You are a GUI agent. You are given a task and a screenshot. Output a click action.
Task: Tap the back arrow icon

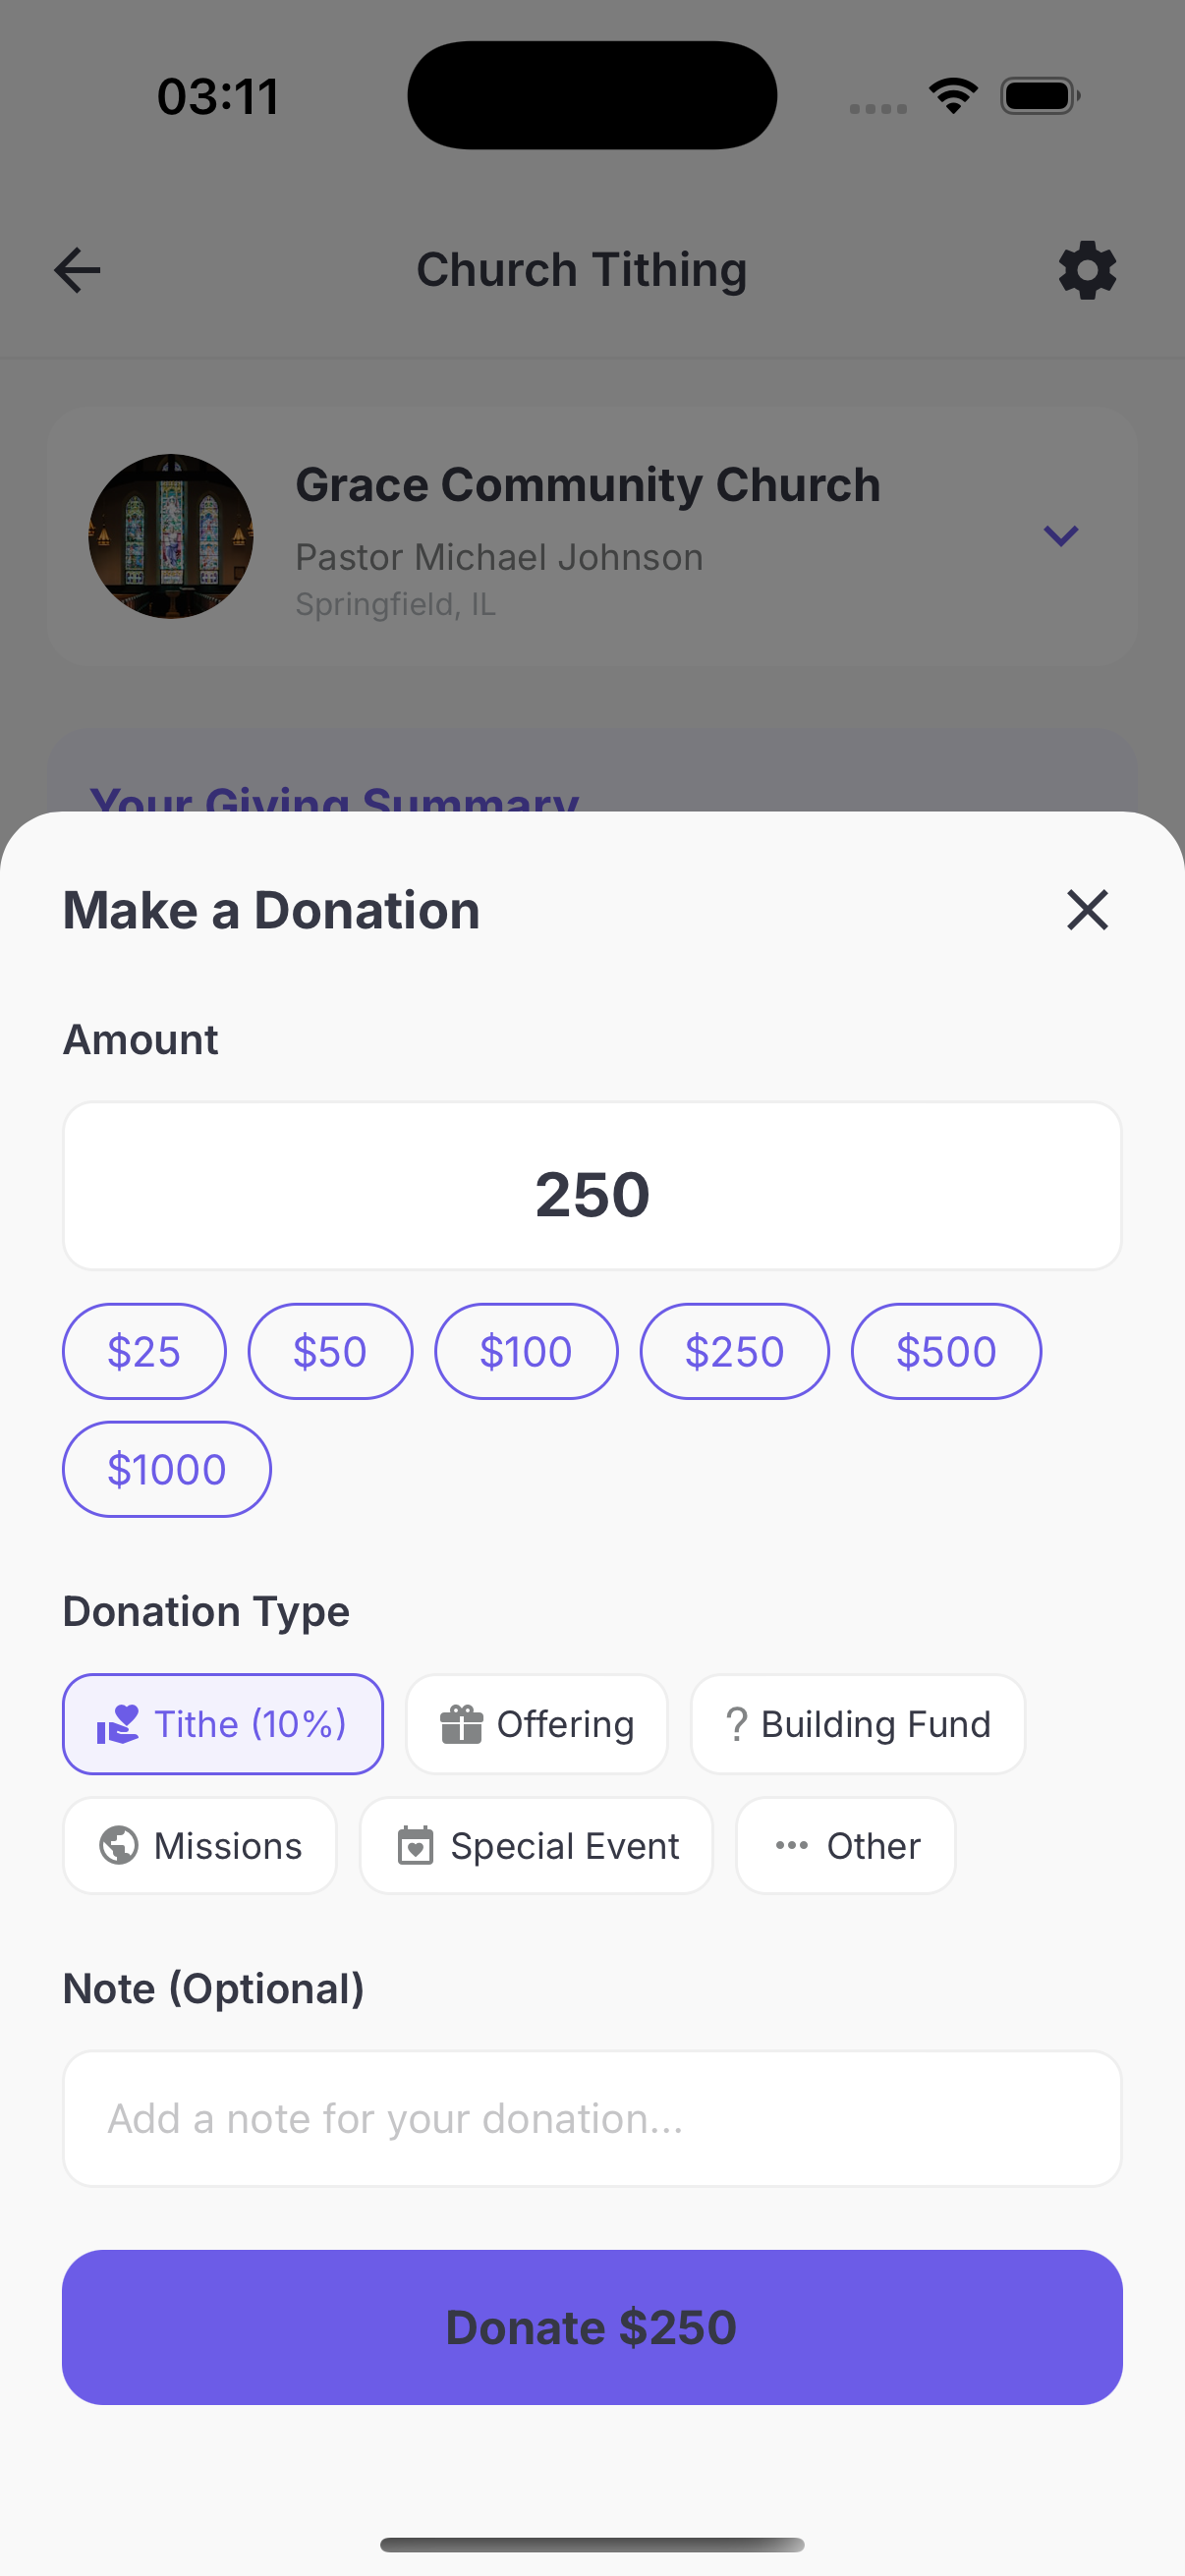tap(77, 270)
